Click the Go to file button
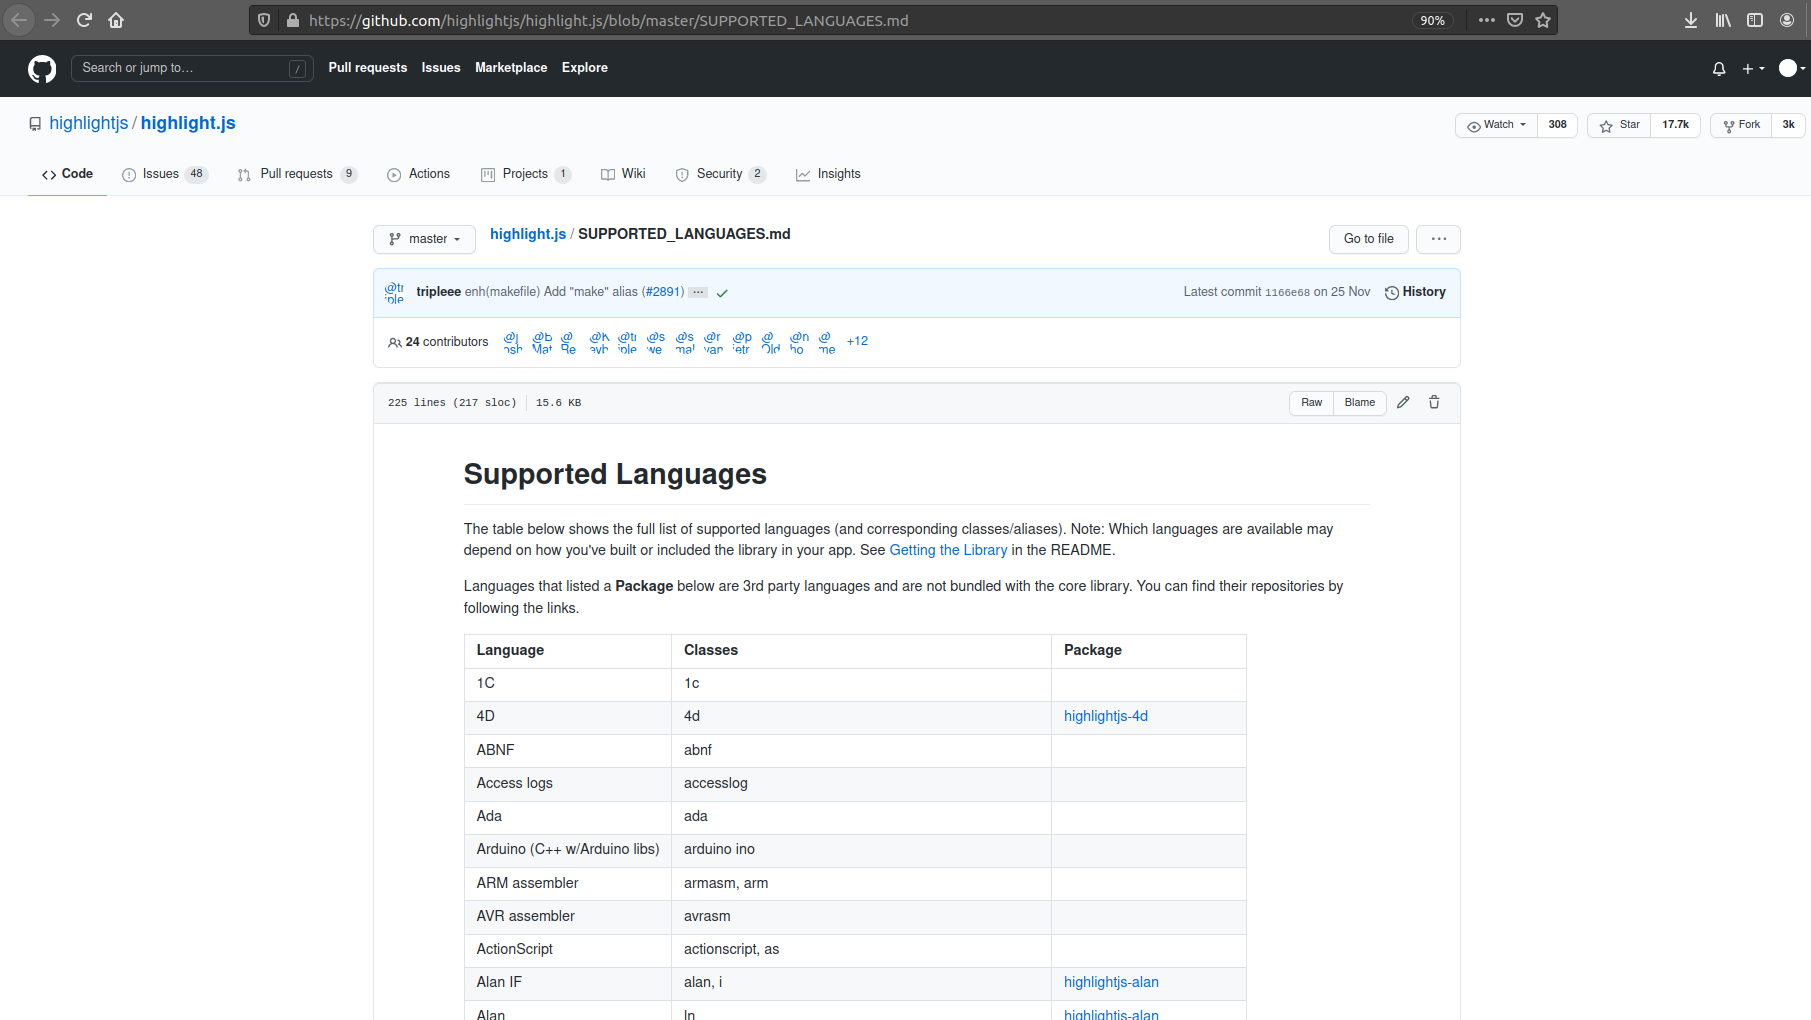 pyautogui.click(x=1369, y=239)
